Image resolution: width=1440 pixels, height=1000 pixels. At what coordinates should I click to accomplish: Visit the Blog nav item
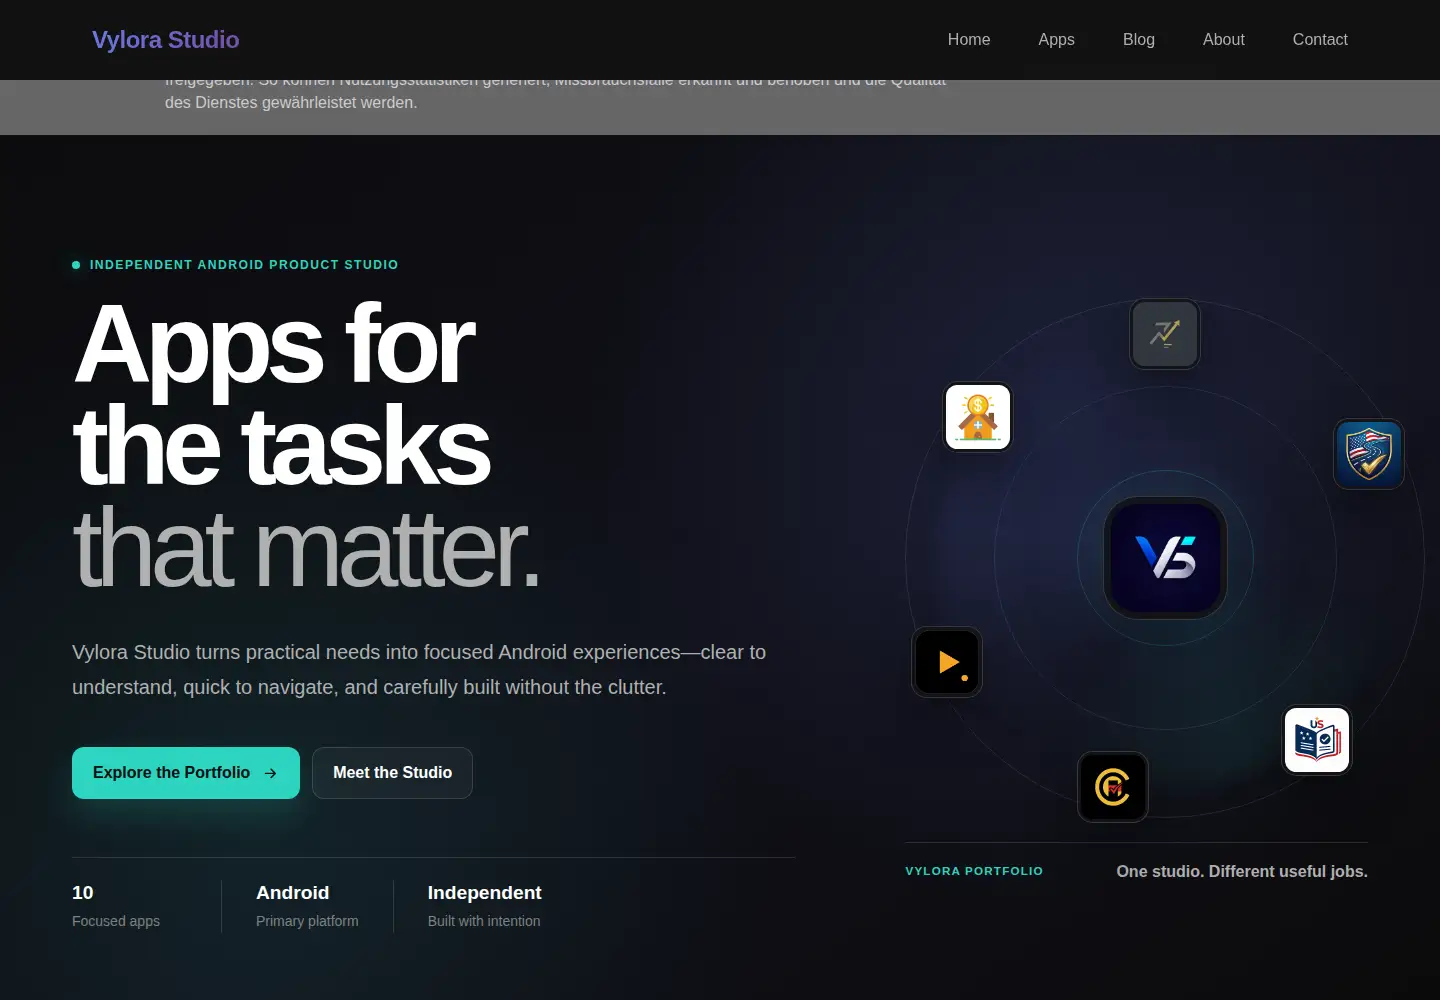[1139, 40]
